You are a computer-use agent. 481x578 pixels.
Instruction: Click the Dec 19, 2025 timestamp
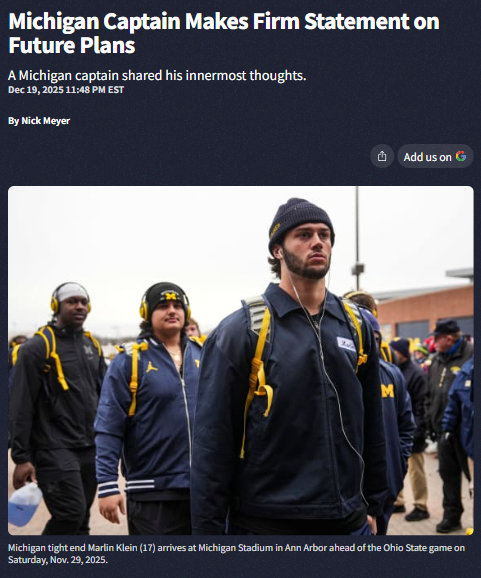[x=66, y=90]
